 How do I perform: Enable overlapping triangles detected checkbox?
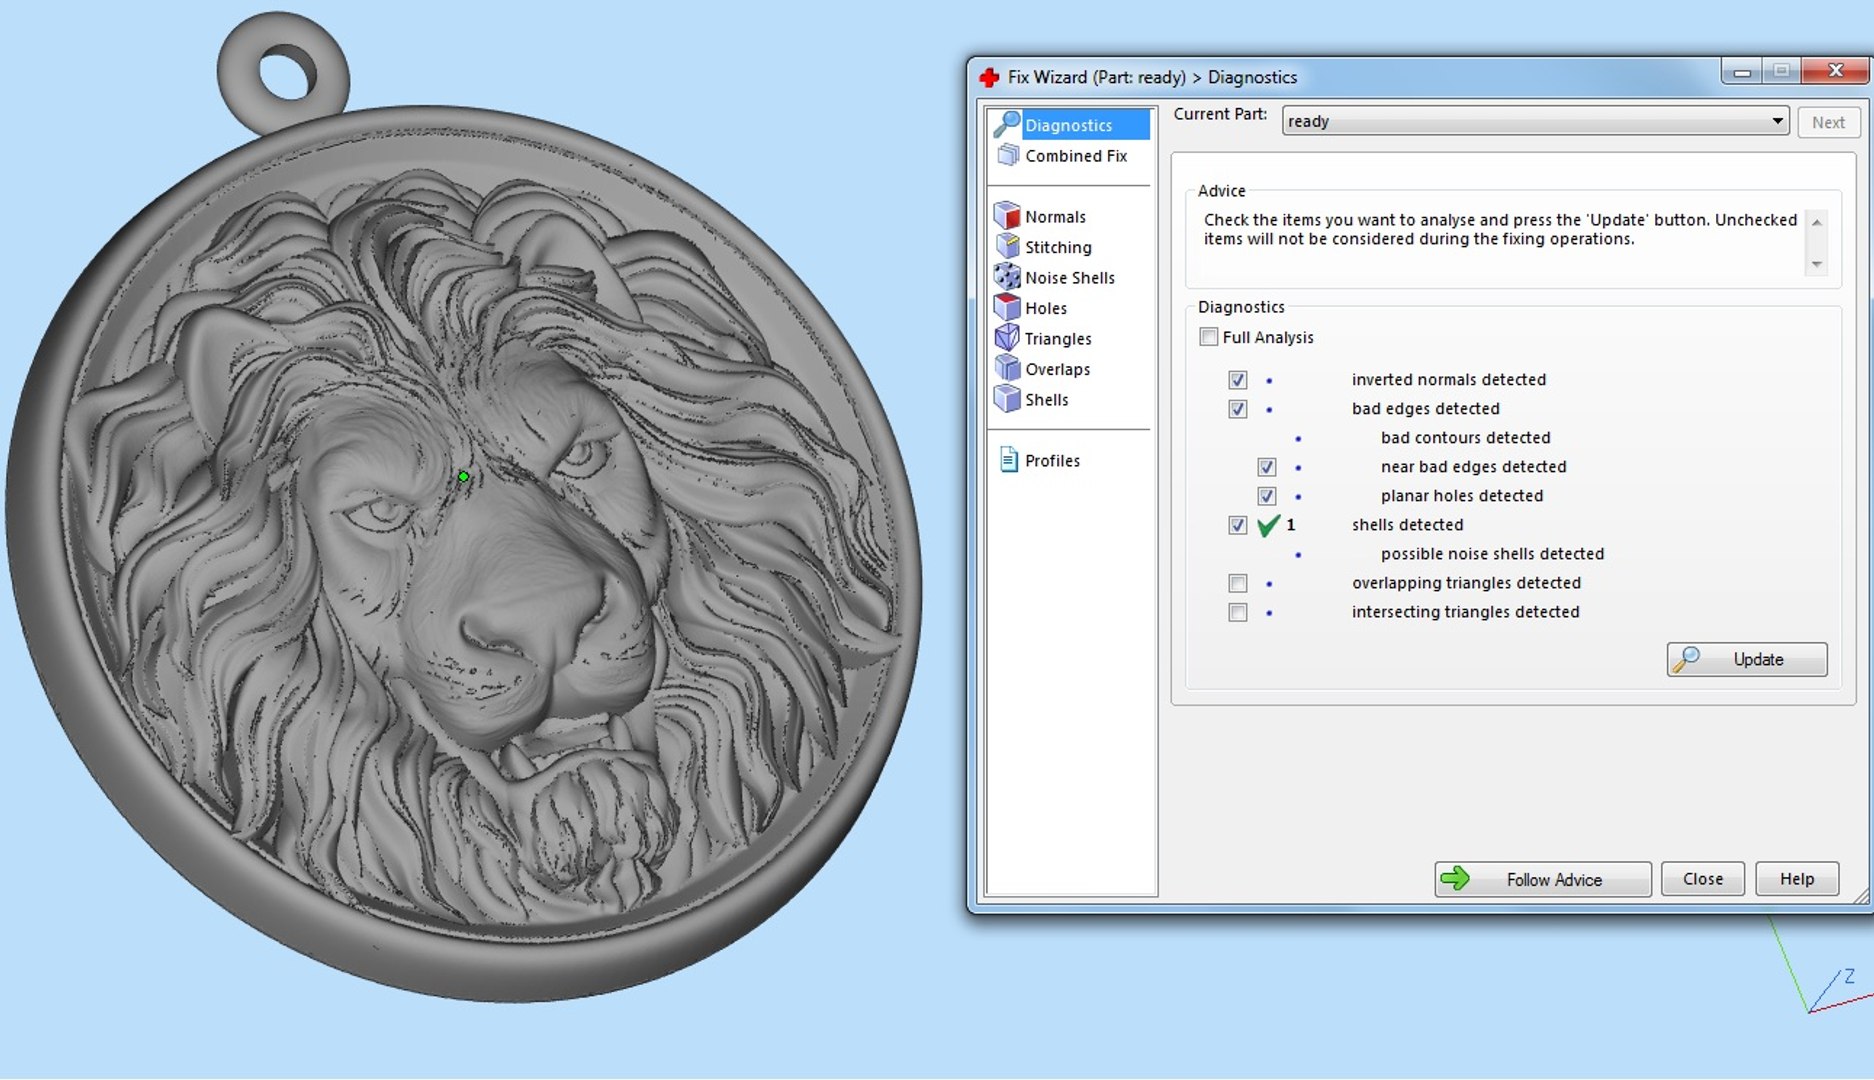(1238, 583)
